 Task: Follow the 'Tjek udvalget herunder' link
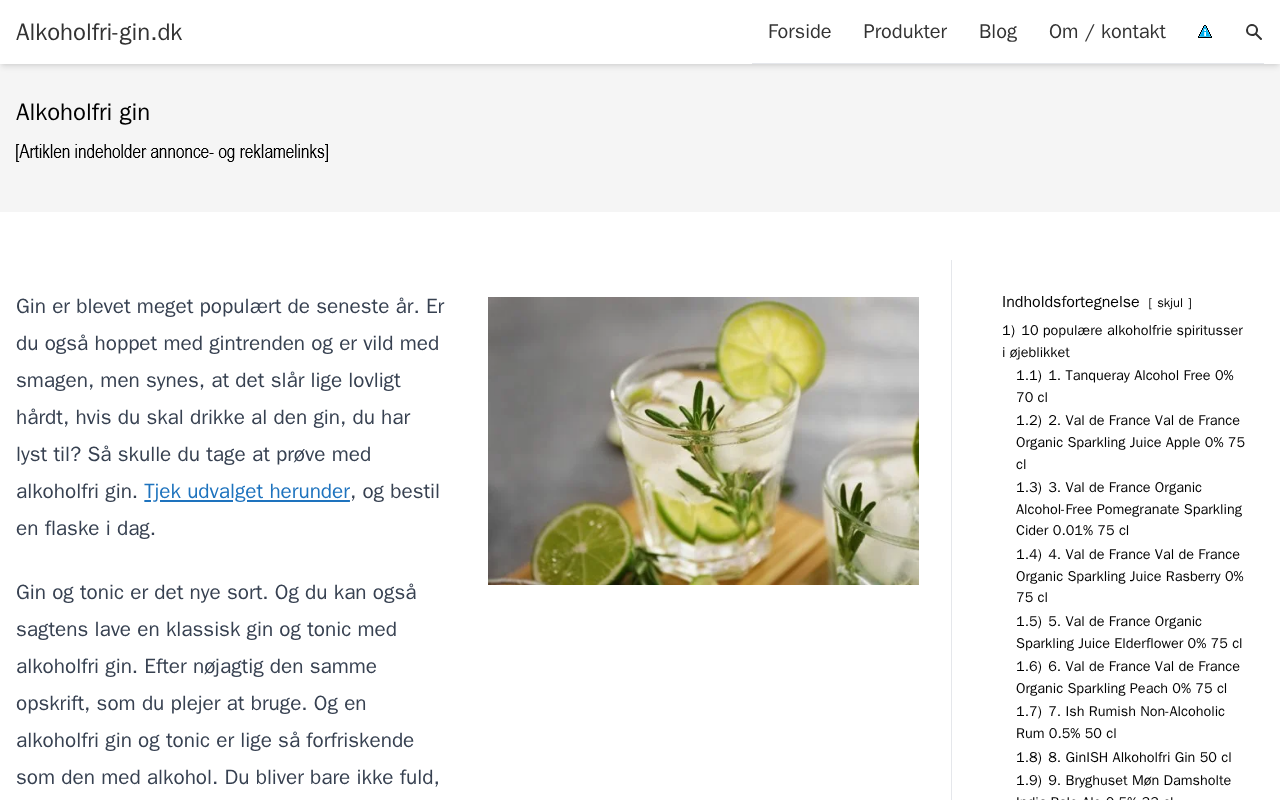(247, 491)
